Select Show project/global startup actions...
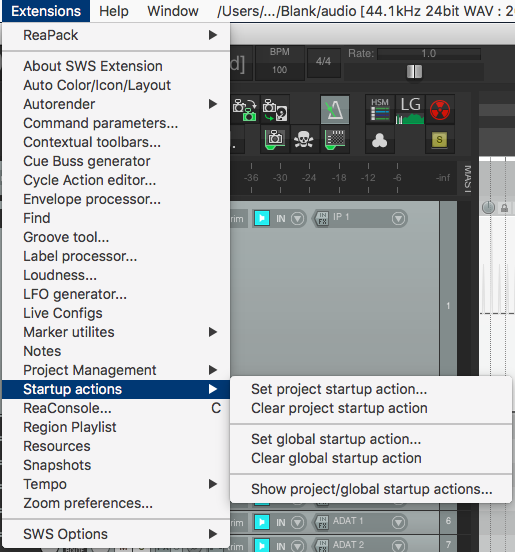The width and height of the screenshot is (515, 552). [371, 489]
